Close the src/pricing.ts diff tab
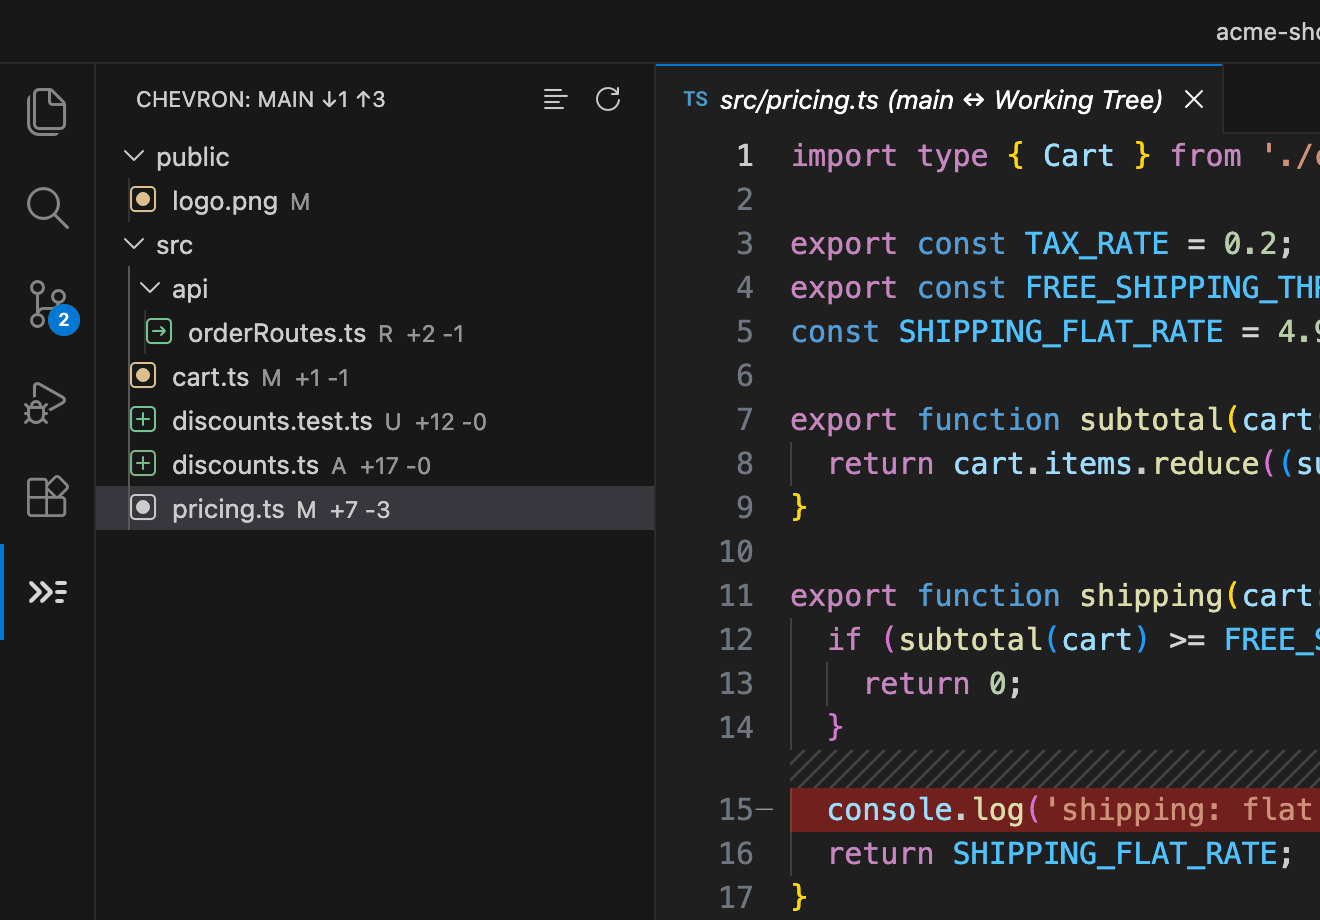This screenshot has height=920, width=1320. (1194, 99)
